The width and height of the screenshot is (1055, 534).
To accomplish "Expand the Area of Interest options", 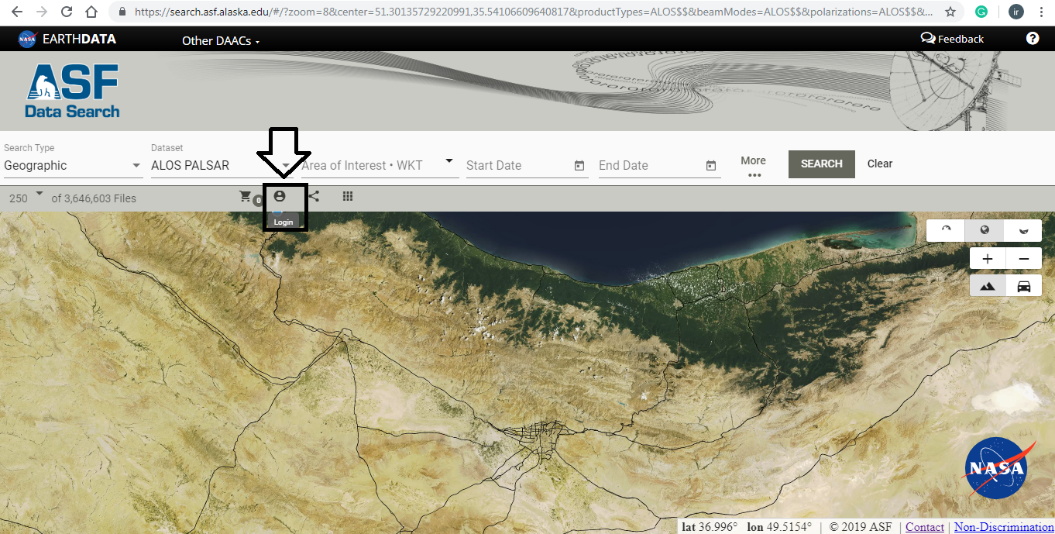I will pyautogui.click(x=449, y=161).
